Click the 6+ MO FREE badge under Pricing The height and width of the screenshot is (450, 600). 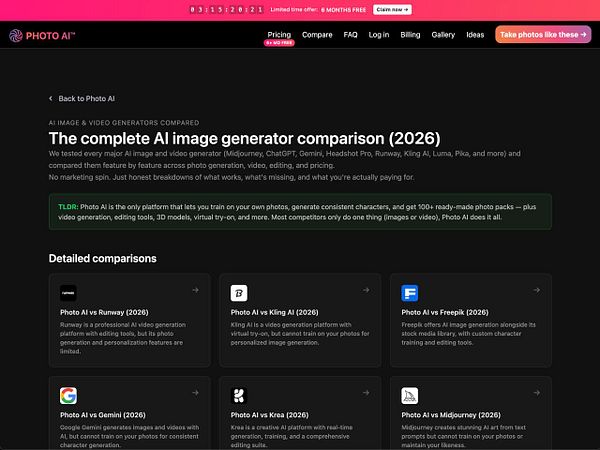click(x=279, y=43)
